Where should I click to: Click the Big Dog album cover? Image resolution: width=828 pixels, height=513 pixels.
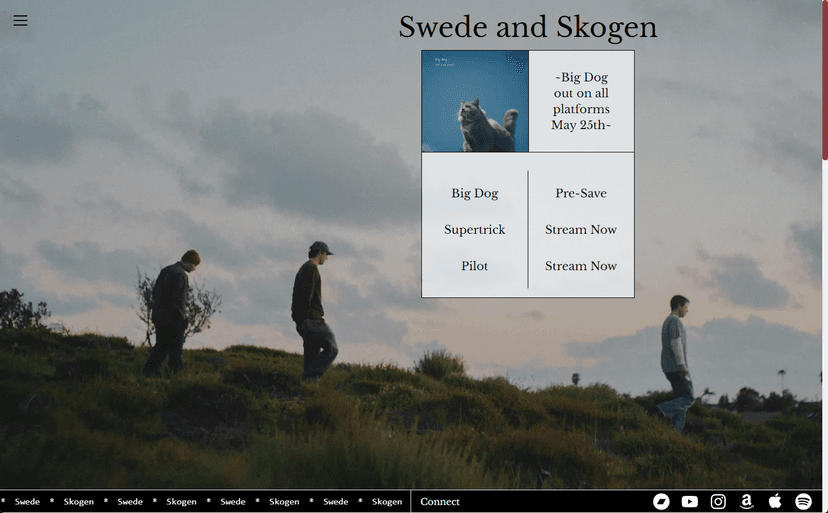(475, 101)
